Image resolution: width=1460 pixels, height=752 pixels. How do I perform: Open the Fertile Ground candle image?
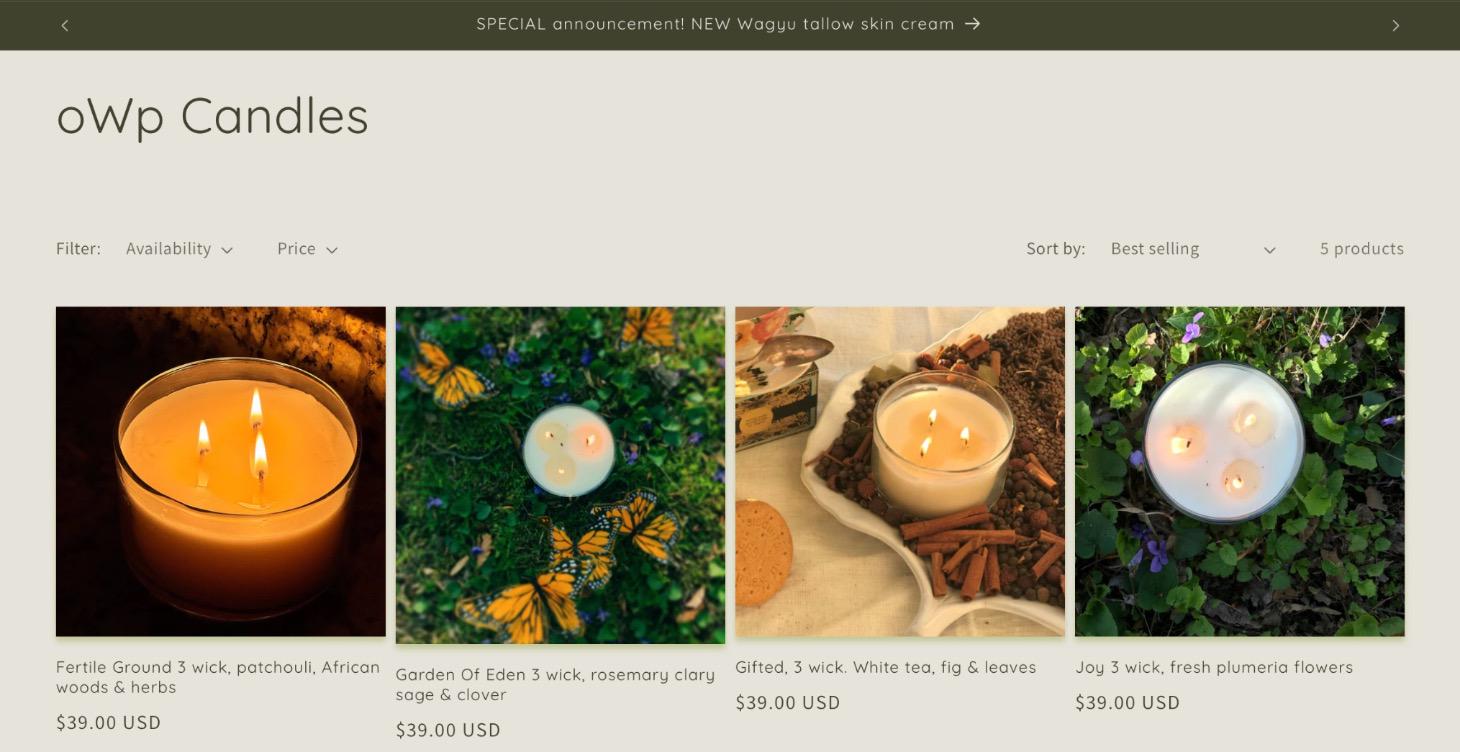(220, 471)
